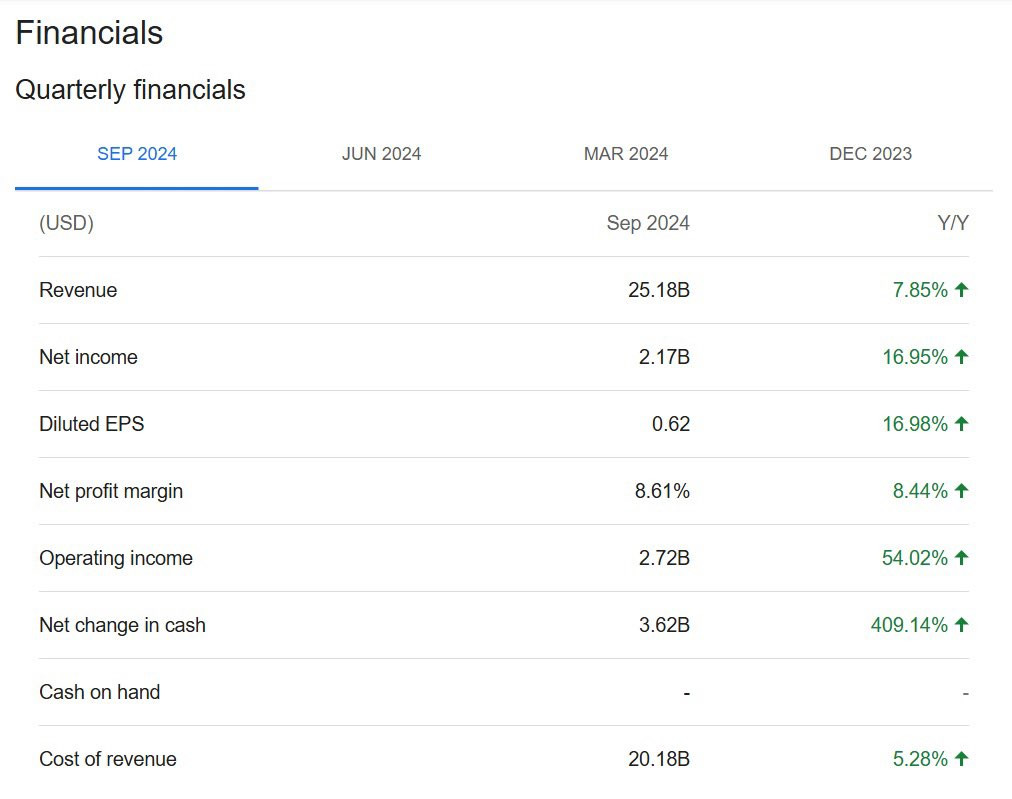The width and height of the screenshot is (1012, 799).
Task: Click the green up arrow beside Revenue
Action: tap(961, 290)
